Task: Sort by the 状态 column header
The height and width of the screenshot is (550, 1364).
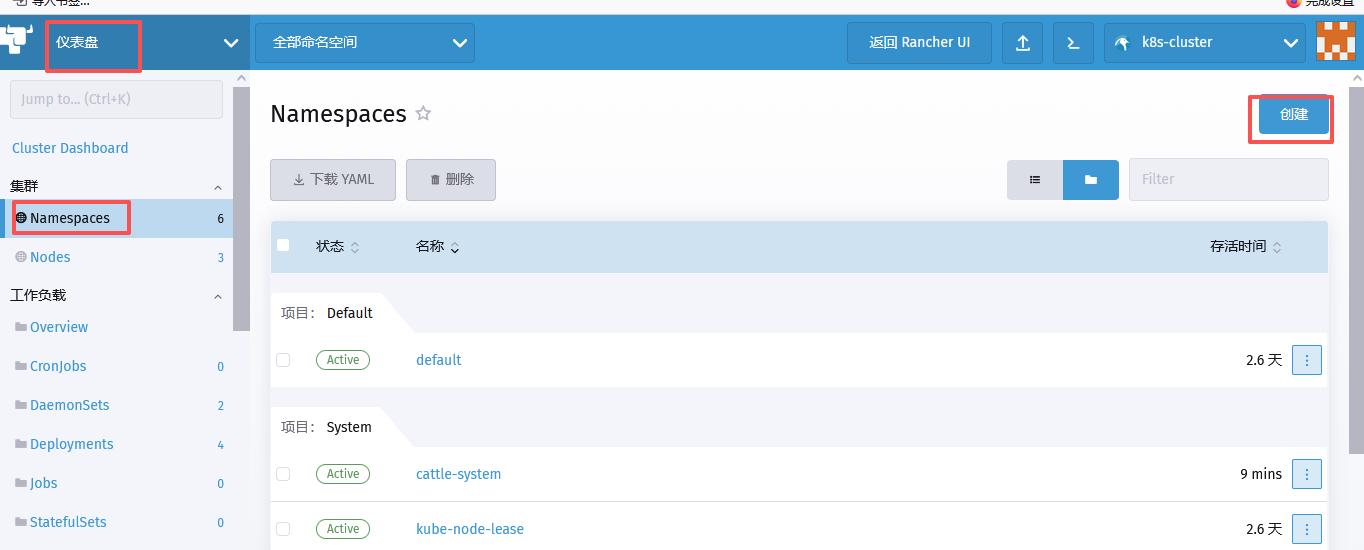Action: click(338, 246)
